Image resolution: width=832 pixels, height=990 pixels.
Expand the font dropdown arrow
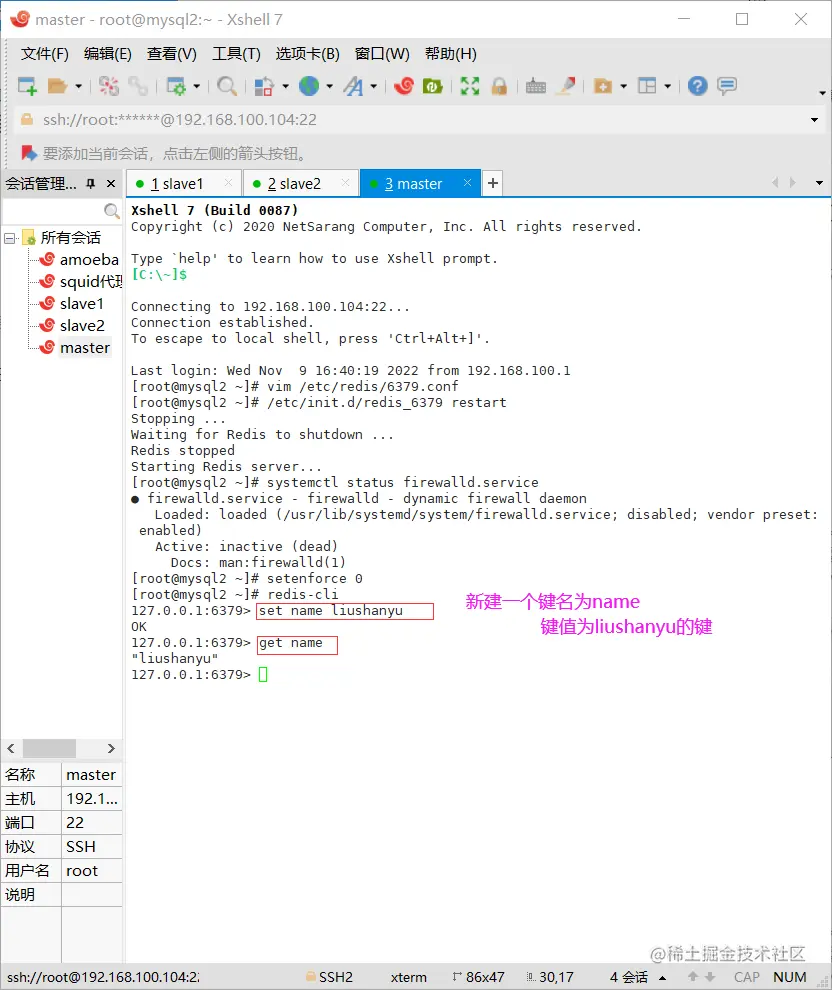point(374,86)
